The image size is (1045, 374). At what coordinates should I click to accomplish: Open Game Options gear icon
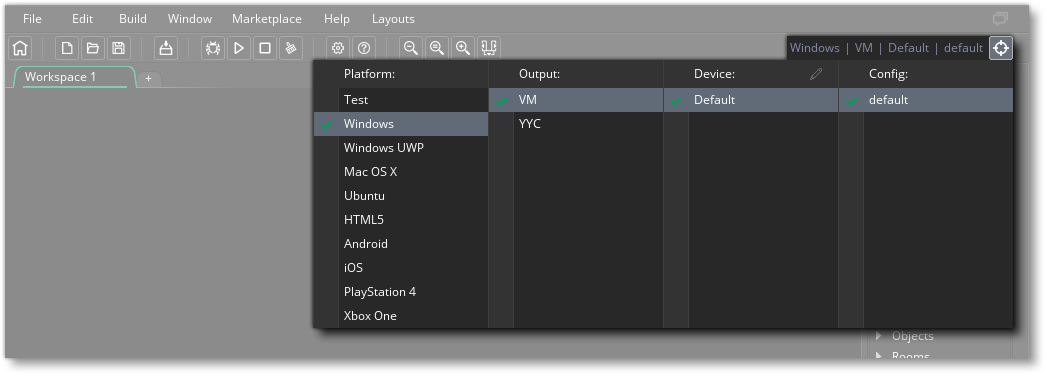coord(338,48)
